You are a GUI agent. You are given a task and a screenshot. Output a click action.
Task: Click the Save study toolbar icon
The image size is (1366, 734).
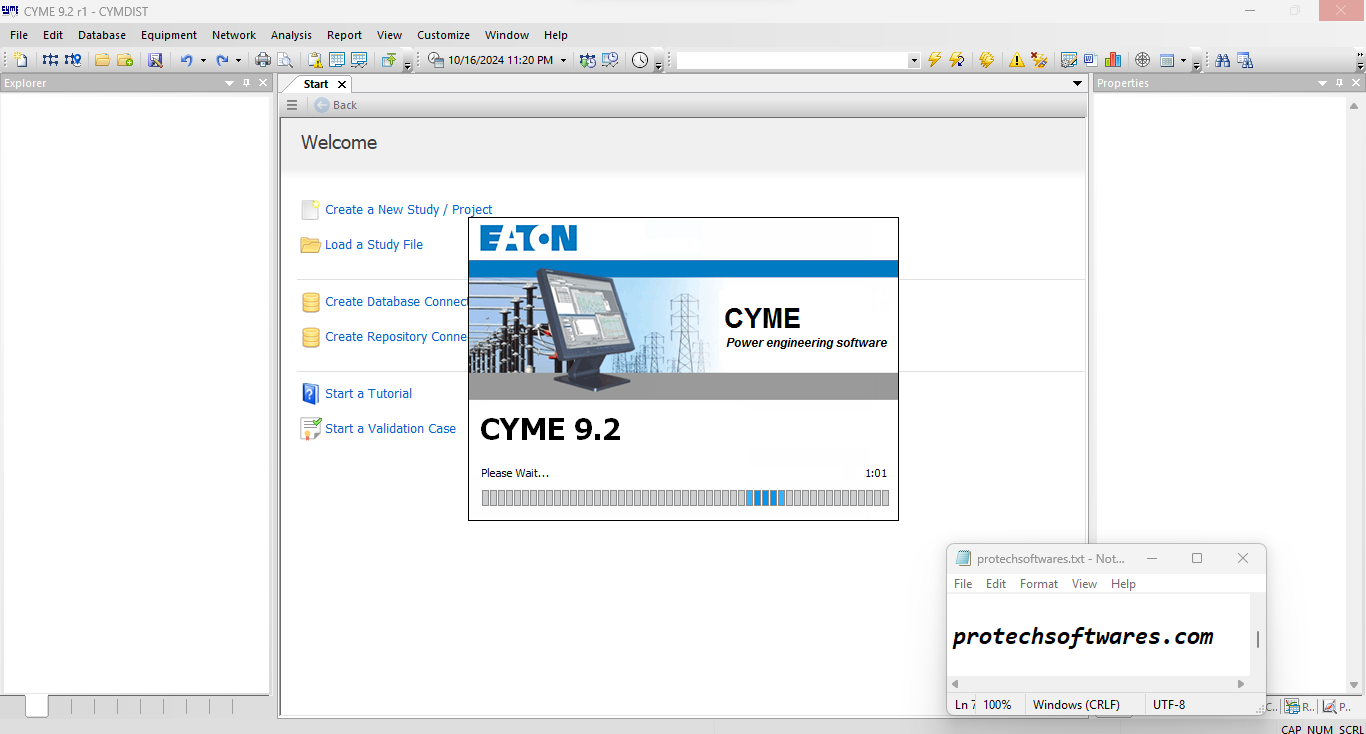pos(155,60)
